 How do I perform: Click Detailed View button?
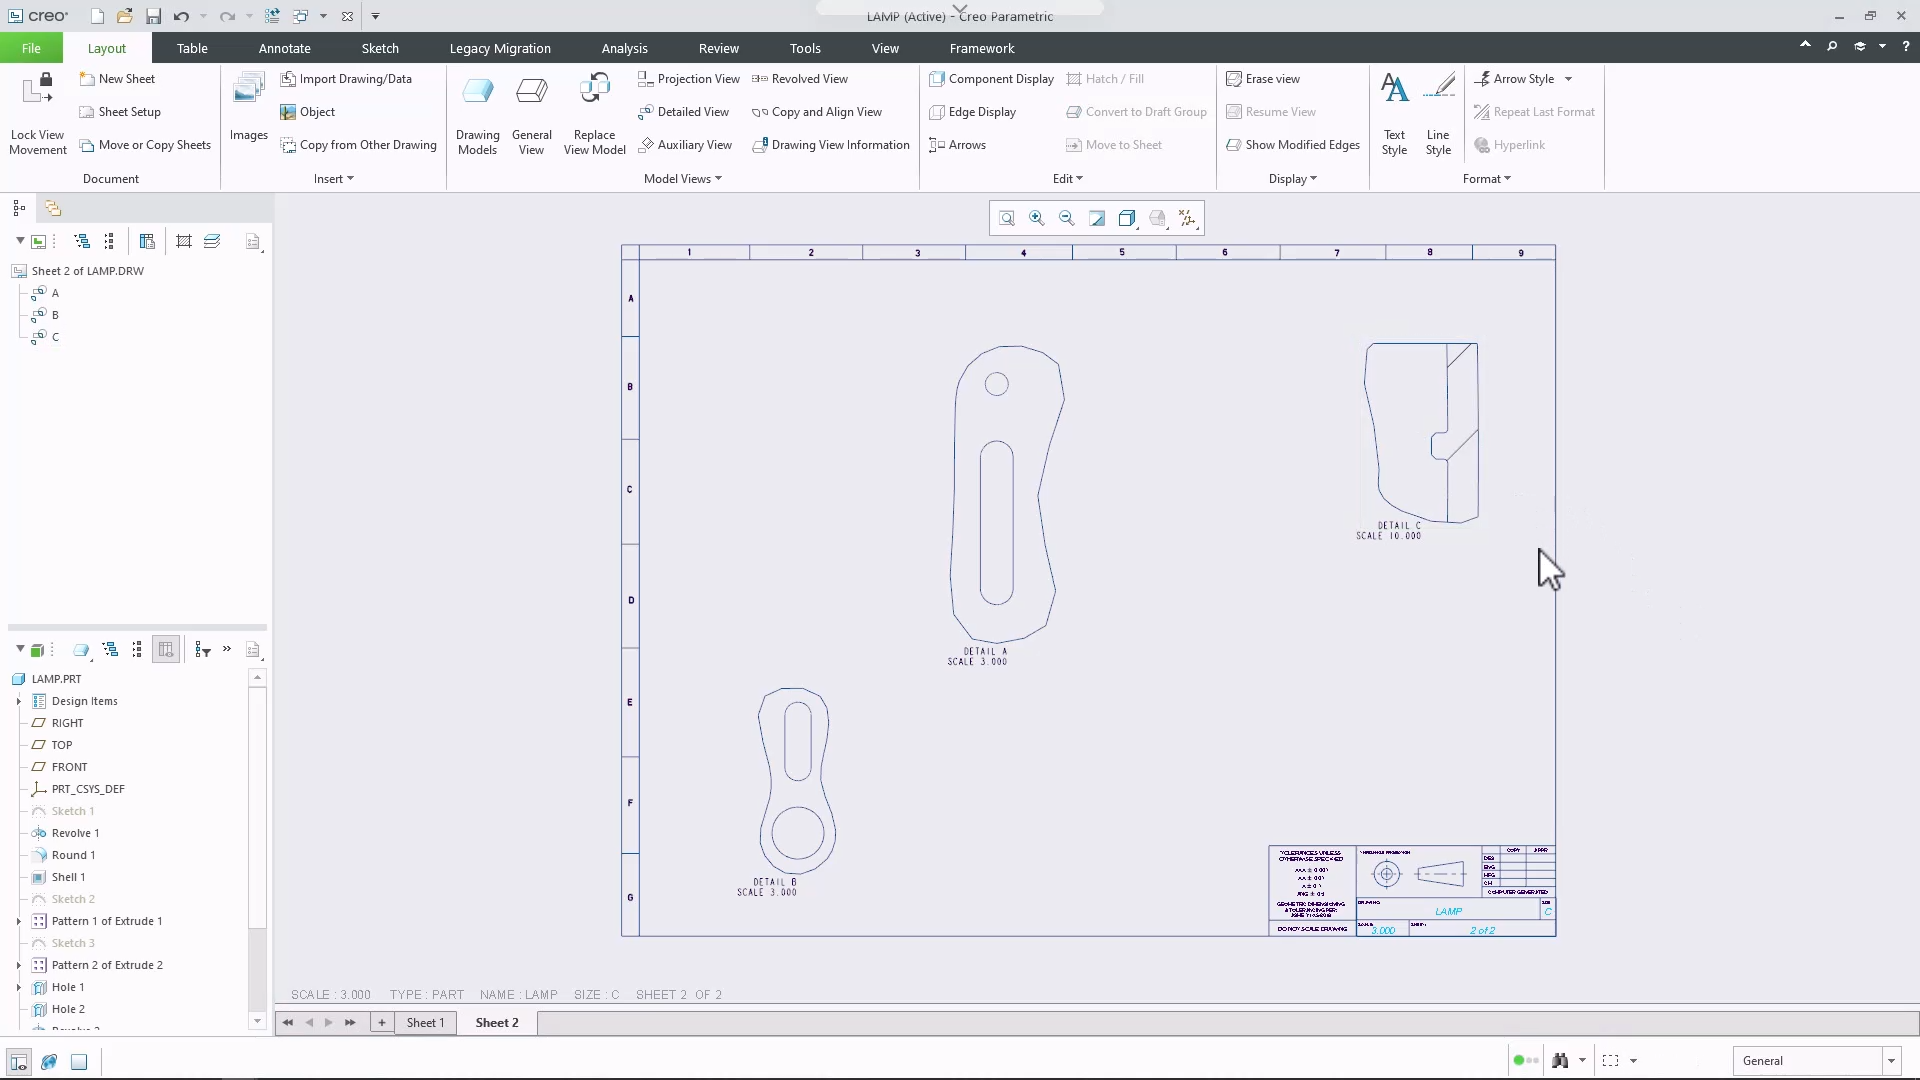pos(684,112)
